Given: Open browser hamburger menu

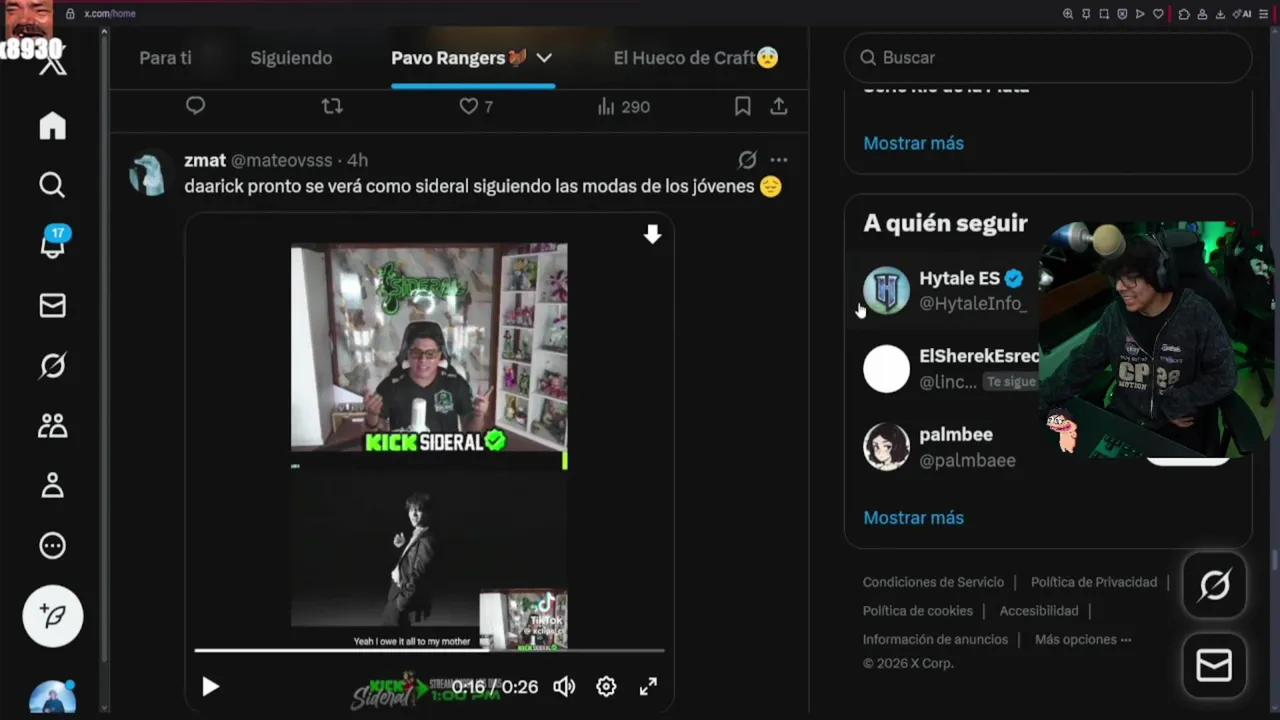Looking at the screenshot, I should [1265, 13].
